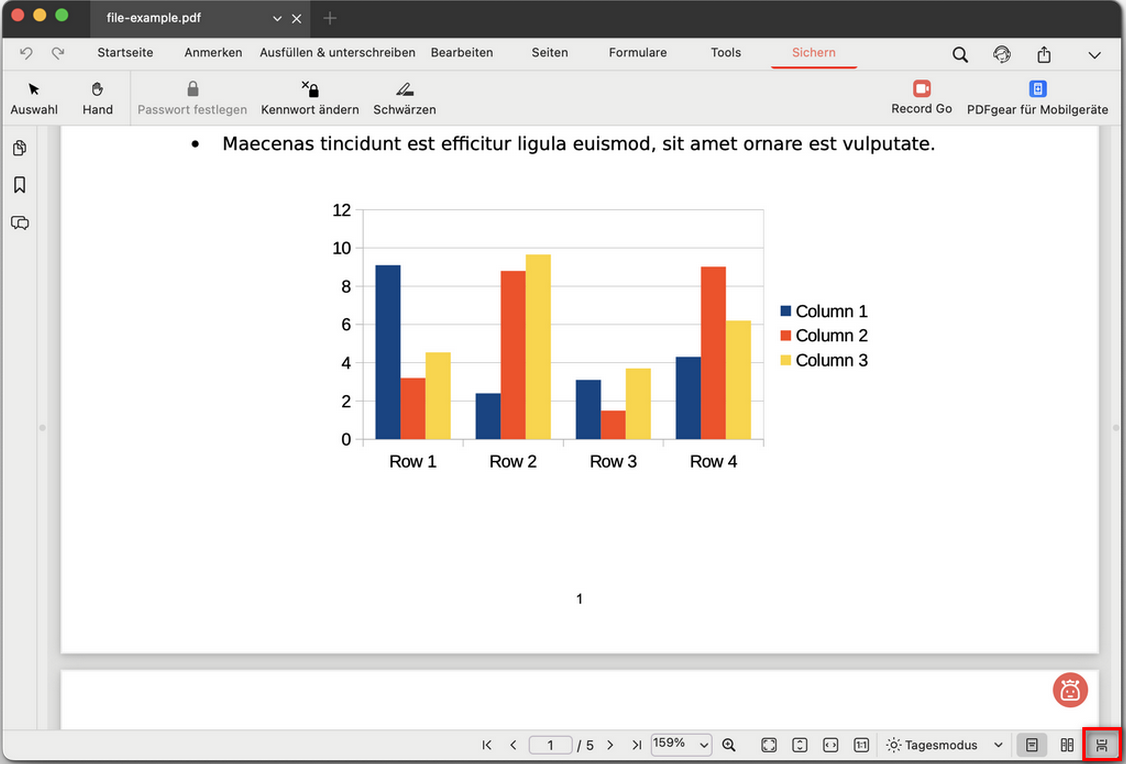Viewport: 1126px width, 764px height.
Task: Open the bookmarks sidebar panel
Action: 19,185
